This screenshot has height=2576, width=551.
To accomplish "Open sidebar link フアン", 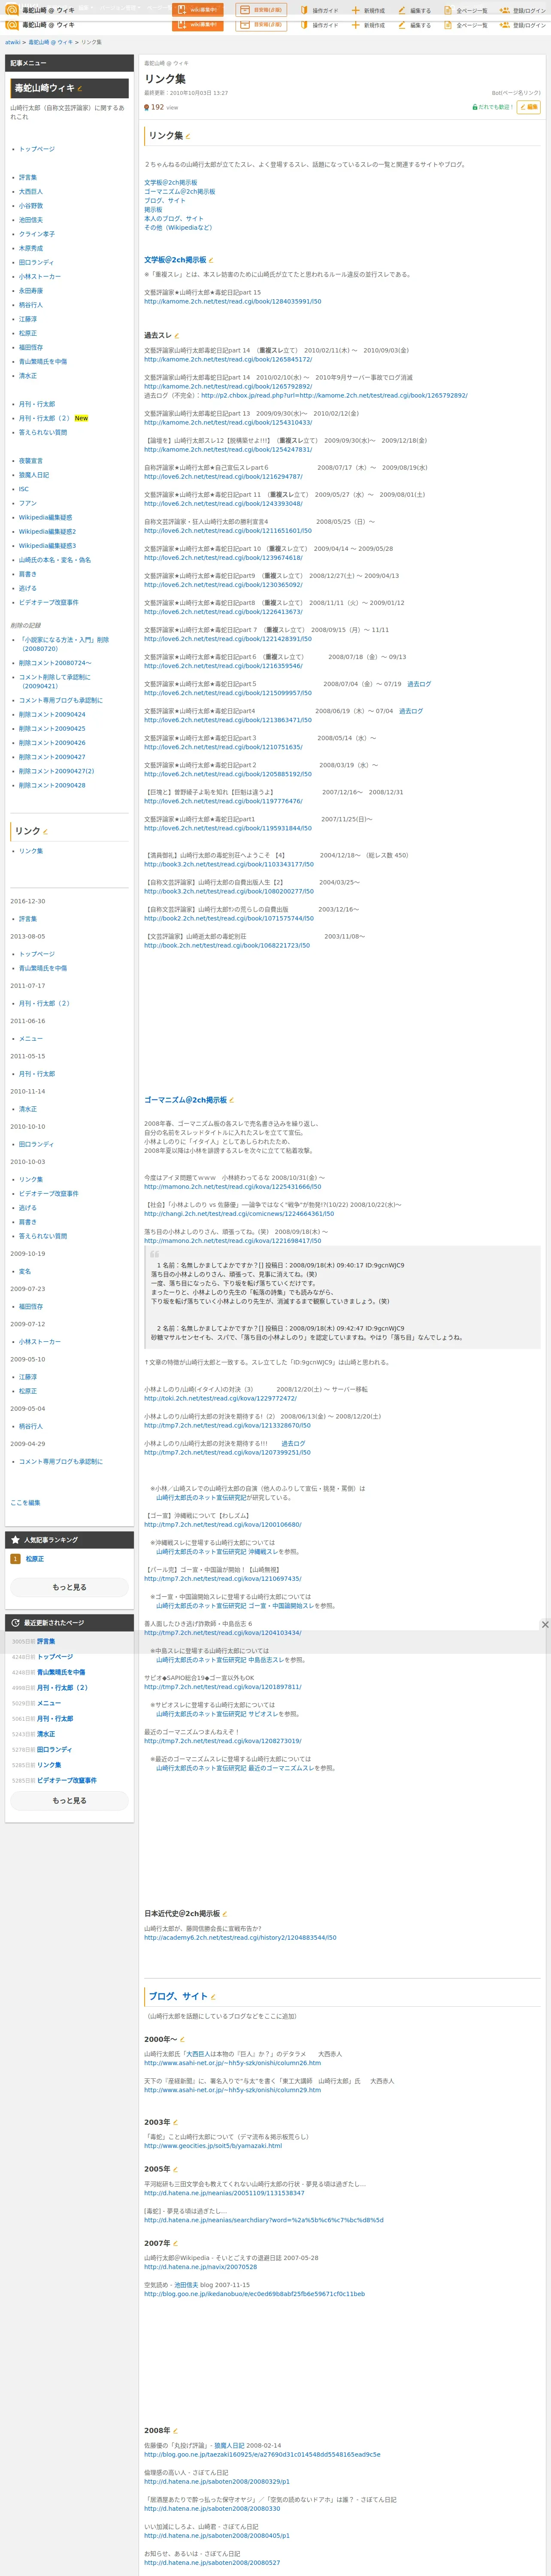I will (x=28, y=504).
